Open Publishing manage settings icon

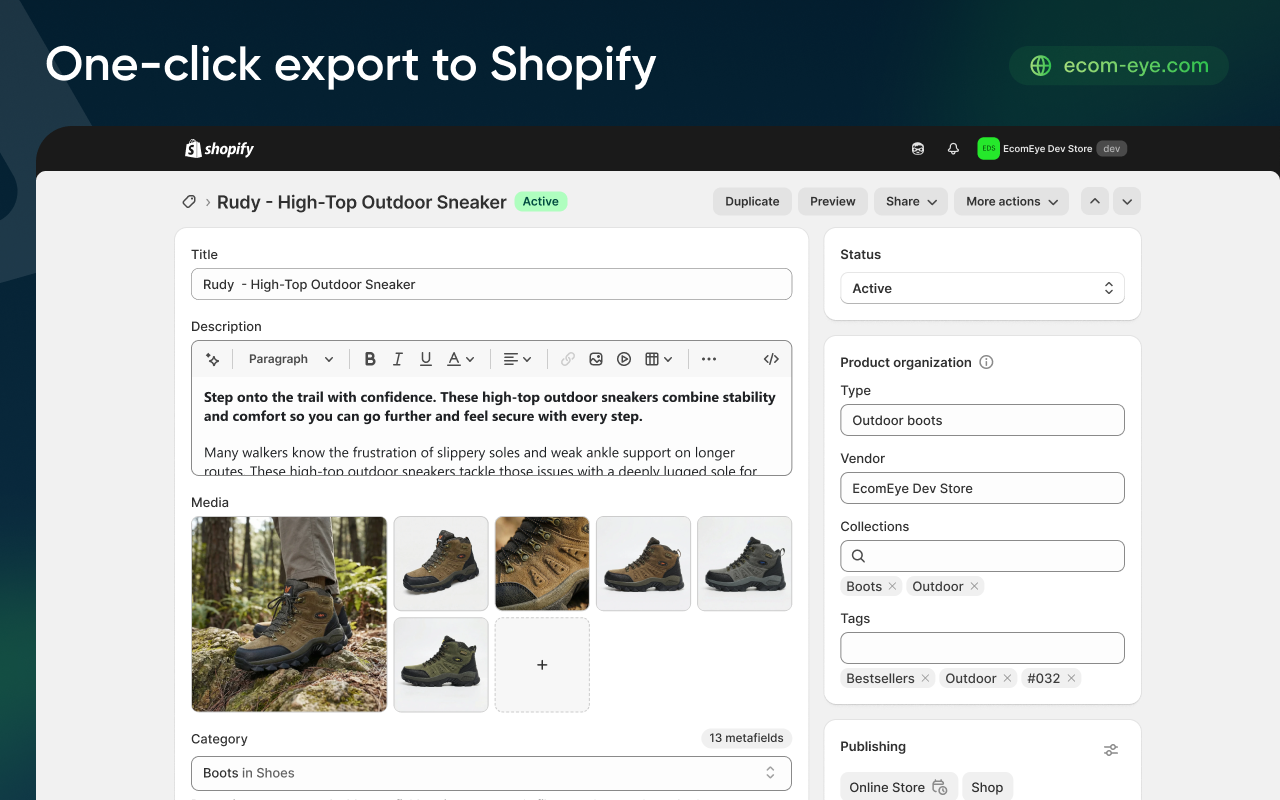coord(1111,750)
